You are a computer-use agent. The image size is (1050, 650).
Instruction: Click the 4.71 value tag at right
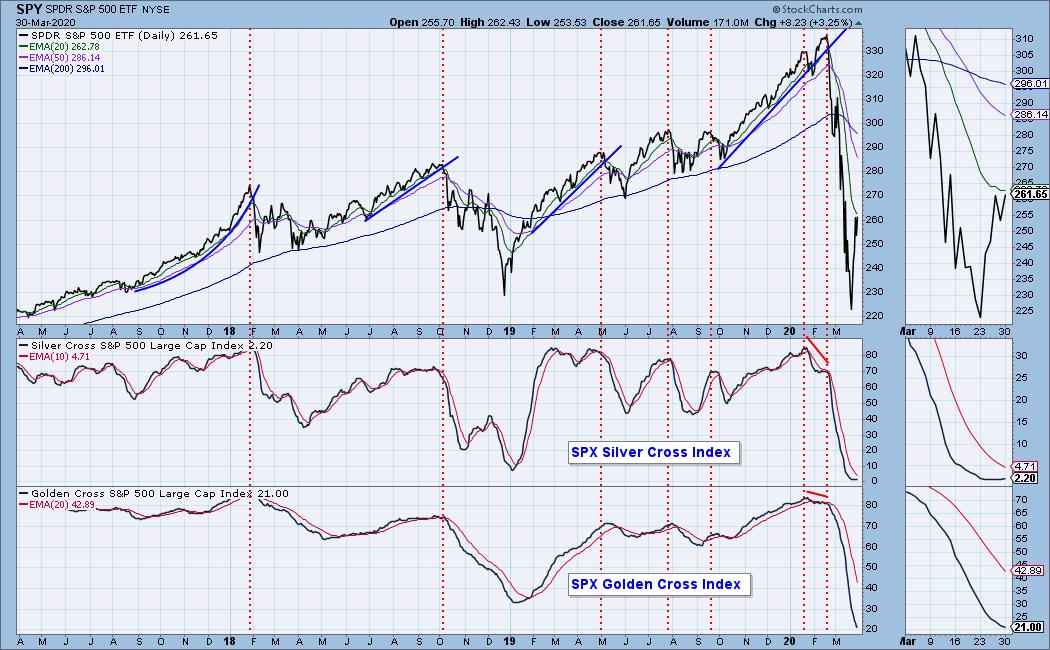tap(1025, 467)
